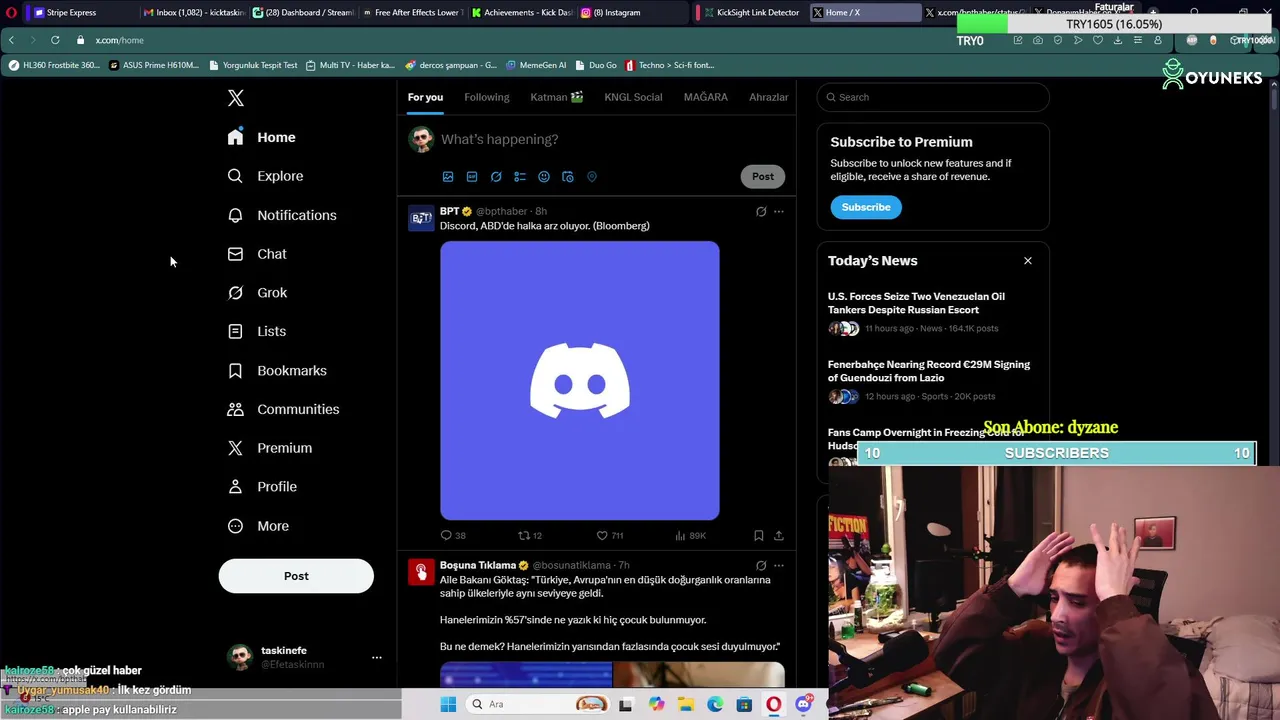Click the X logo in sidebar
1280x720 pixels.
point(236,98)
